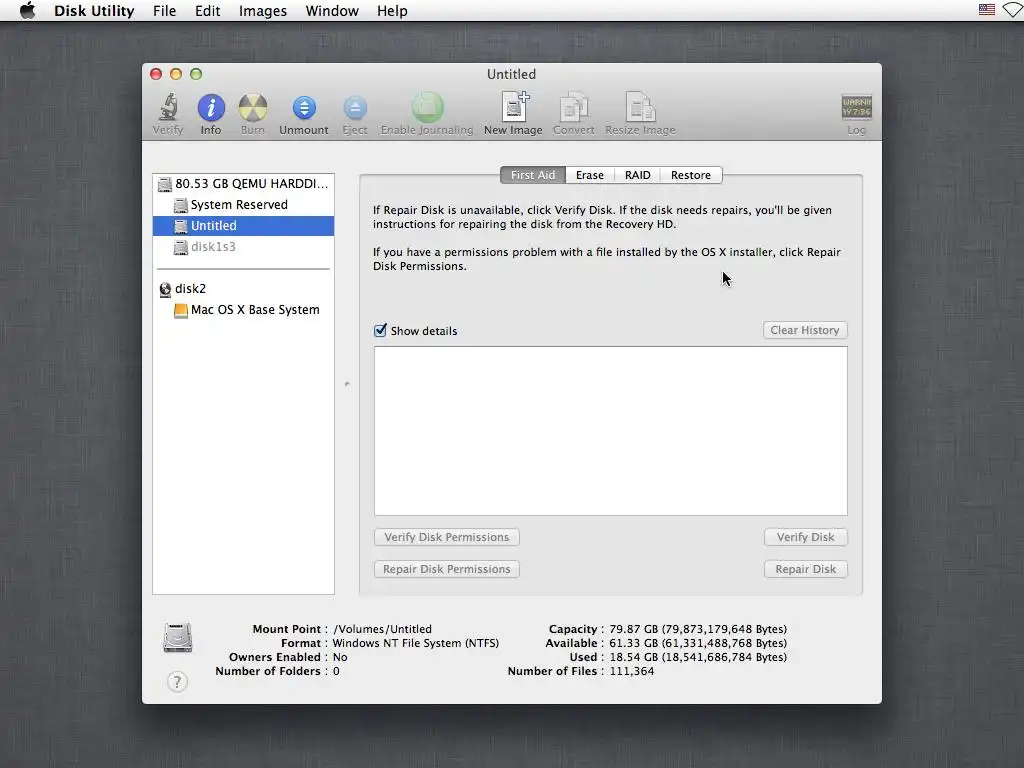Click the Number of Files value 111,364
1024x768 pixels.
632,671
